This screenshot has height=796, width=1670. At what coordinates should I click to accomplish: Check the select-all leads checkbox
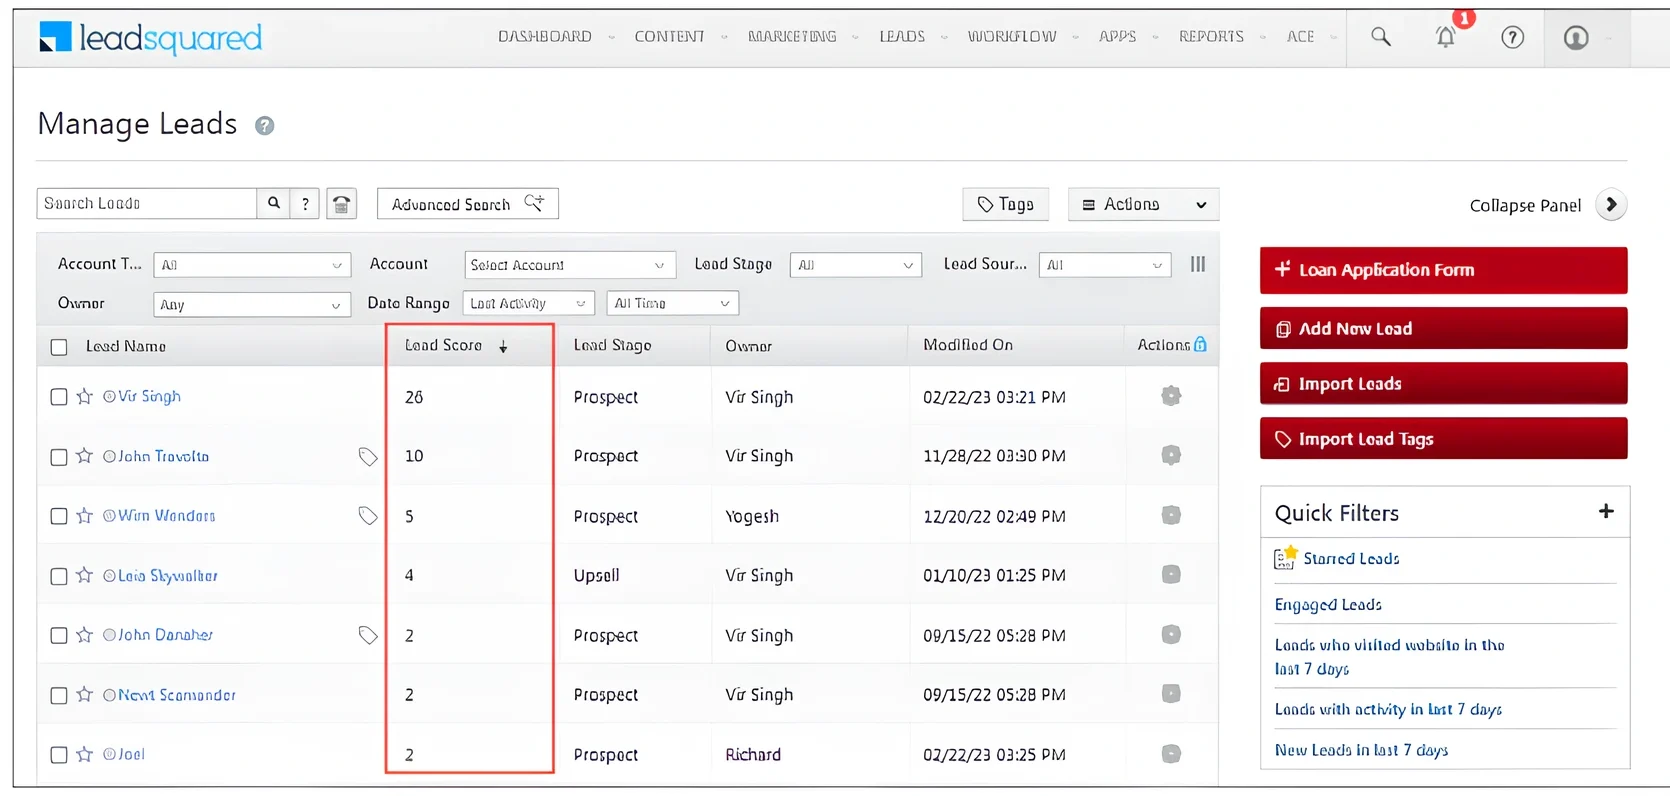pyautogui.click(x=59, y=347)
